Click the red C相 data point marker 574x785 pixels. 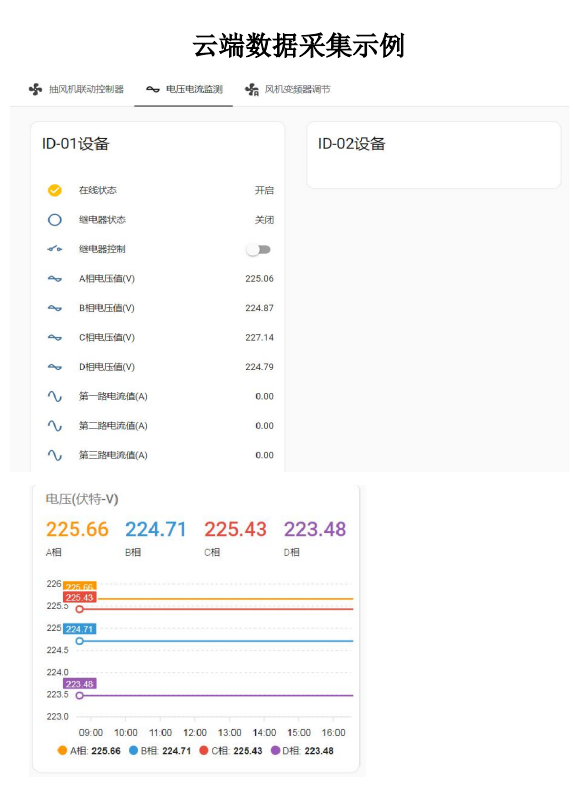(80, 609)
